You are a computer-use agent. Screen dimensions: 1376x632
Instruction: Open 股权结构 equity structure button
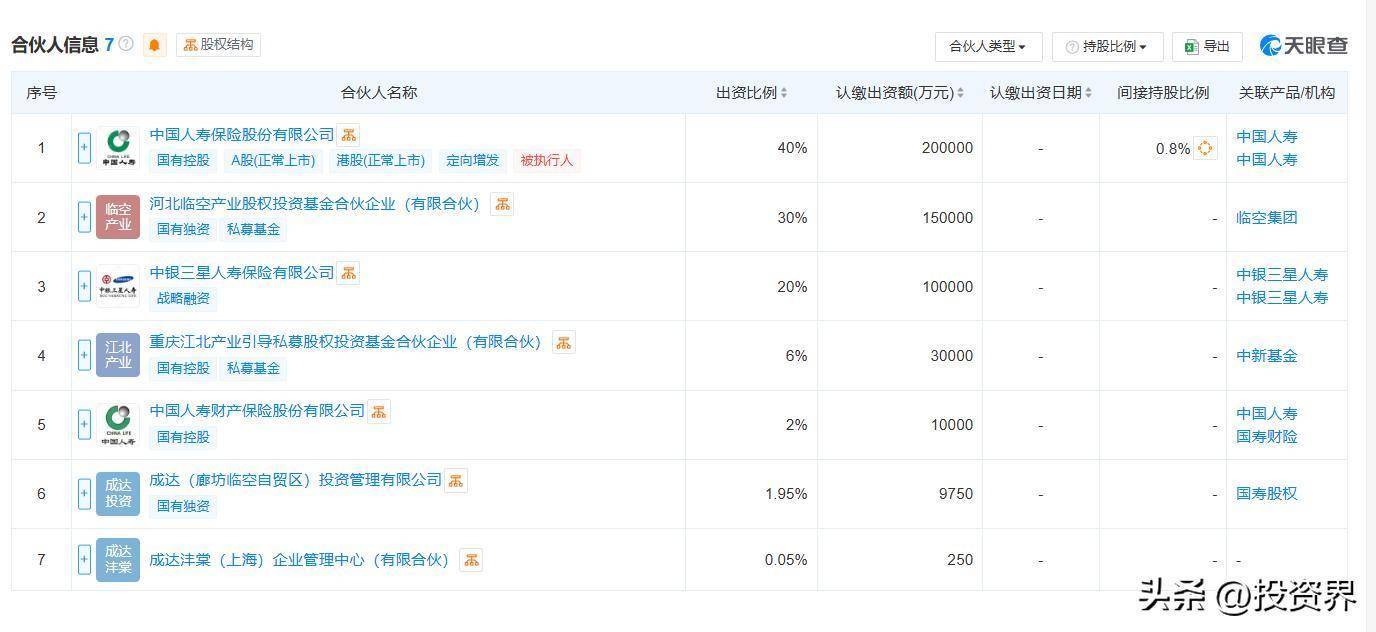pyautogui.click(x=218, y=45)
